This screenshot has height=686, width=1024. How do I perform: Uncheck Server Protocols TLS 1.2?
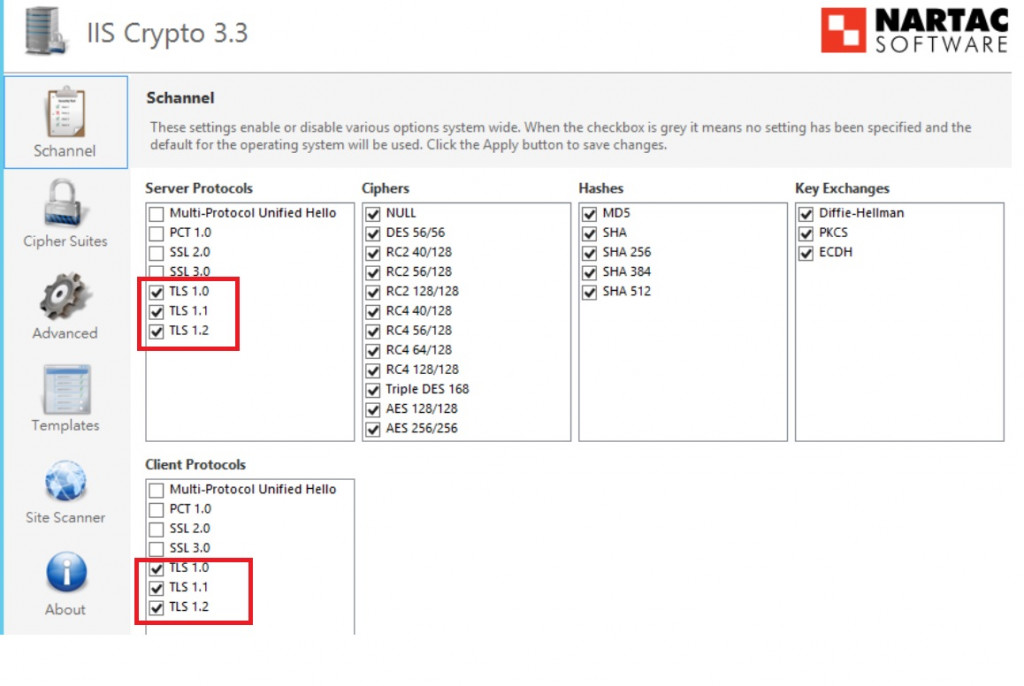point(156,331)
